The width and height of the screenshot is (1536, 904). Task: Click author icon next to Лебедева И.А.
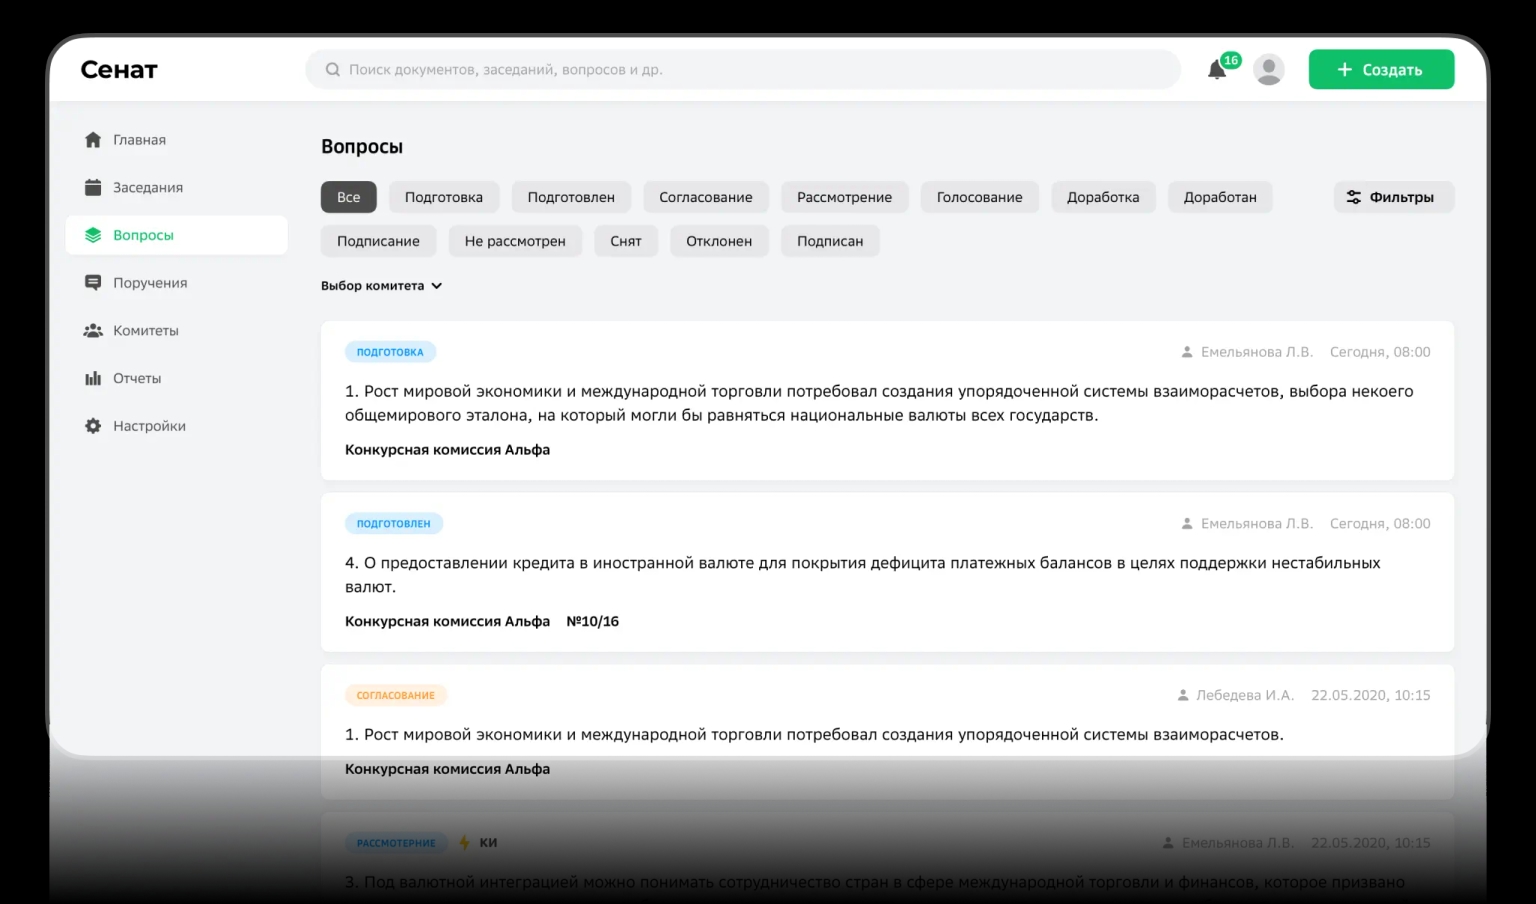tap(1183, 695)
